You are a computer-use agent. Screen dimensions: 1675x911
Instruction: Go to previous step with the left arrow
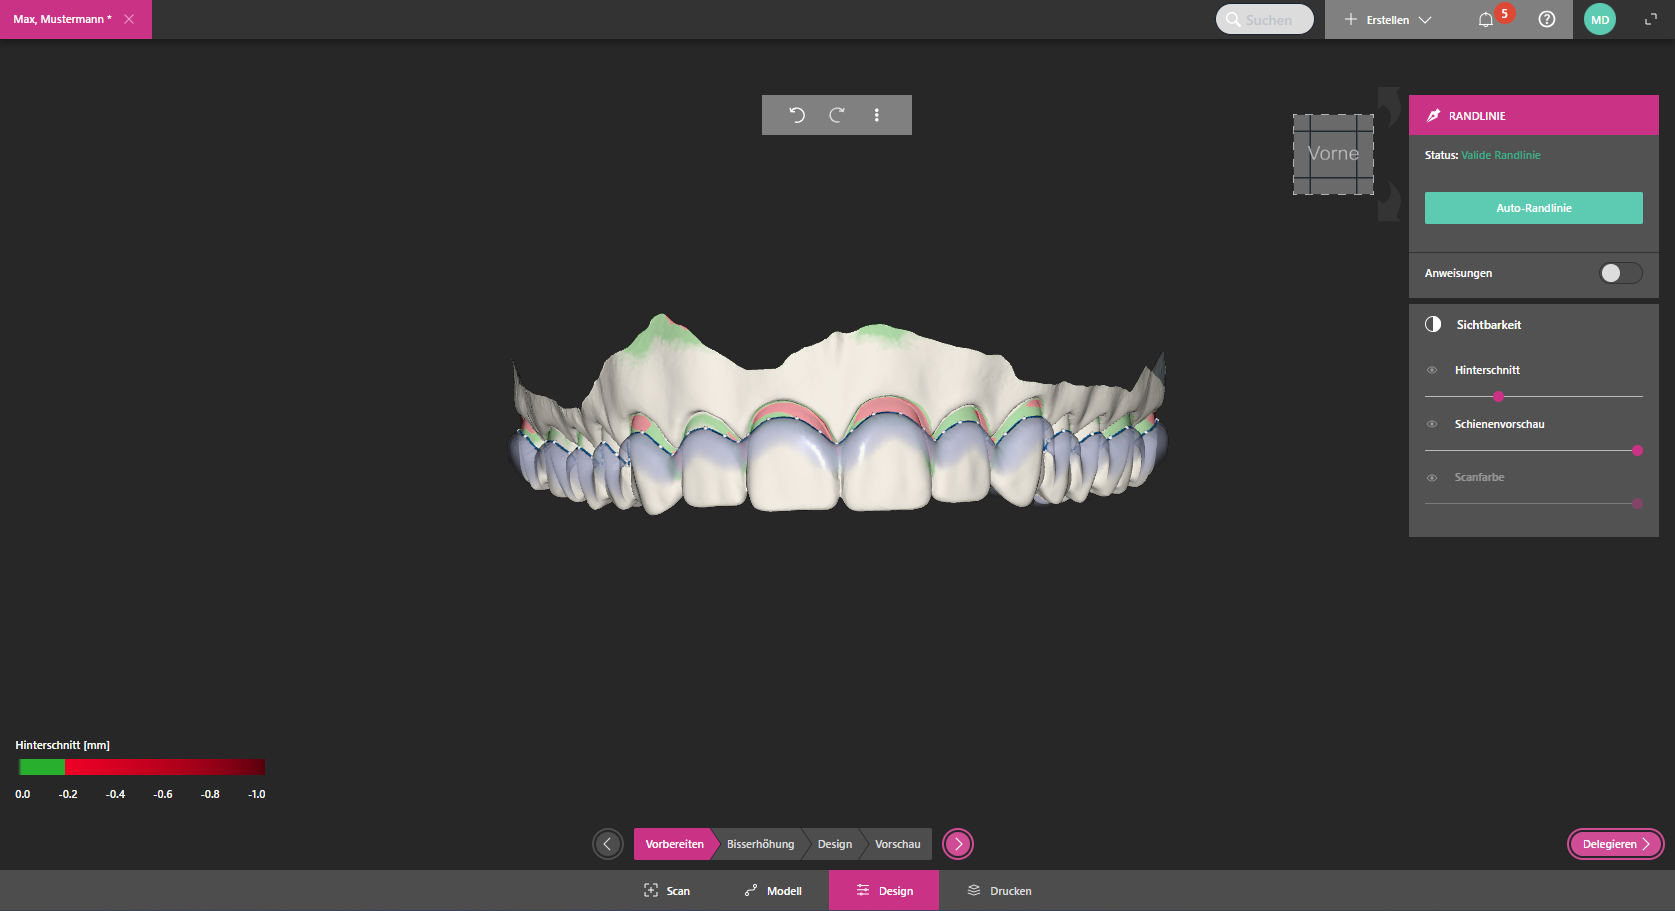point(607,844)
